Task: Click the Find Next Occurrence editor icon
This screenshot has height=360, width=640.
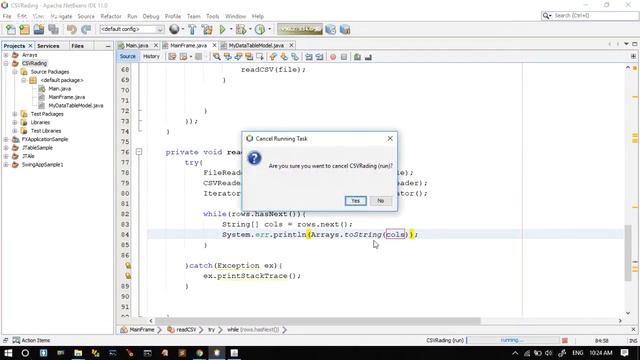Action: pyautogui.click(x=238, y=57)
